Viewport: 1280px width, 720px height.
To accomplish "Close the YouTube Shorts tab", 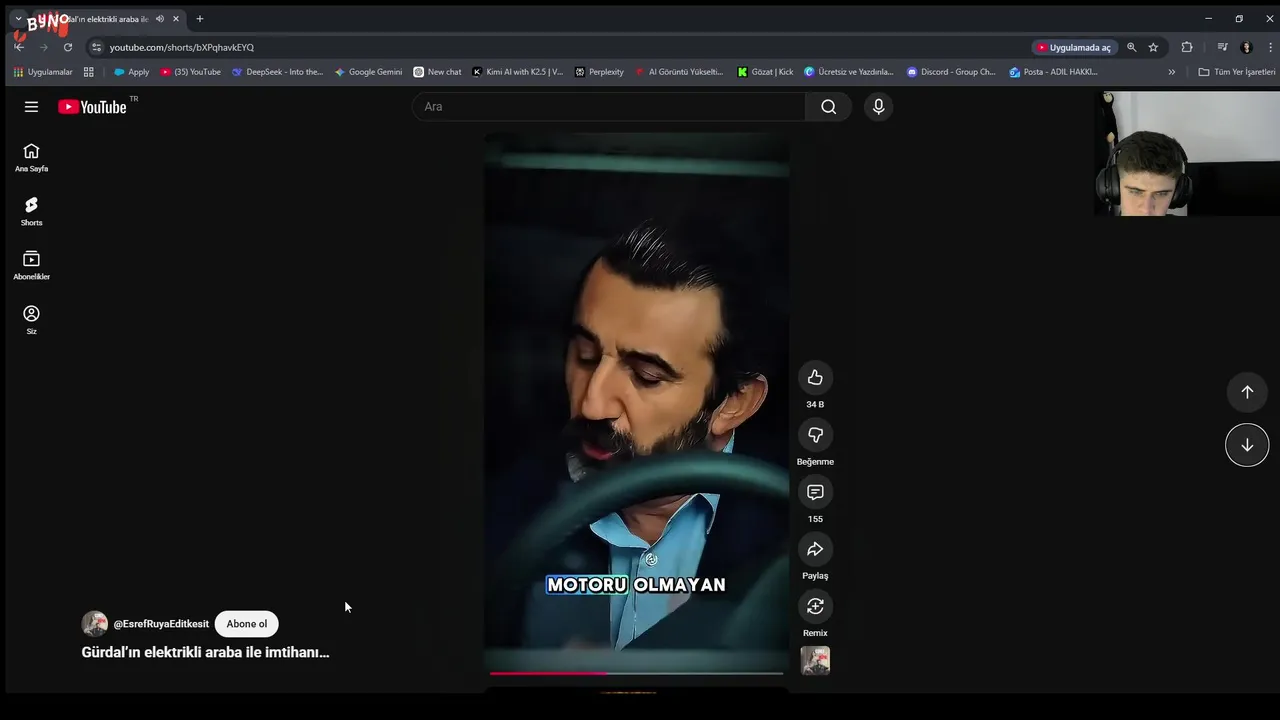I will coord(177,19).
